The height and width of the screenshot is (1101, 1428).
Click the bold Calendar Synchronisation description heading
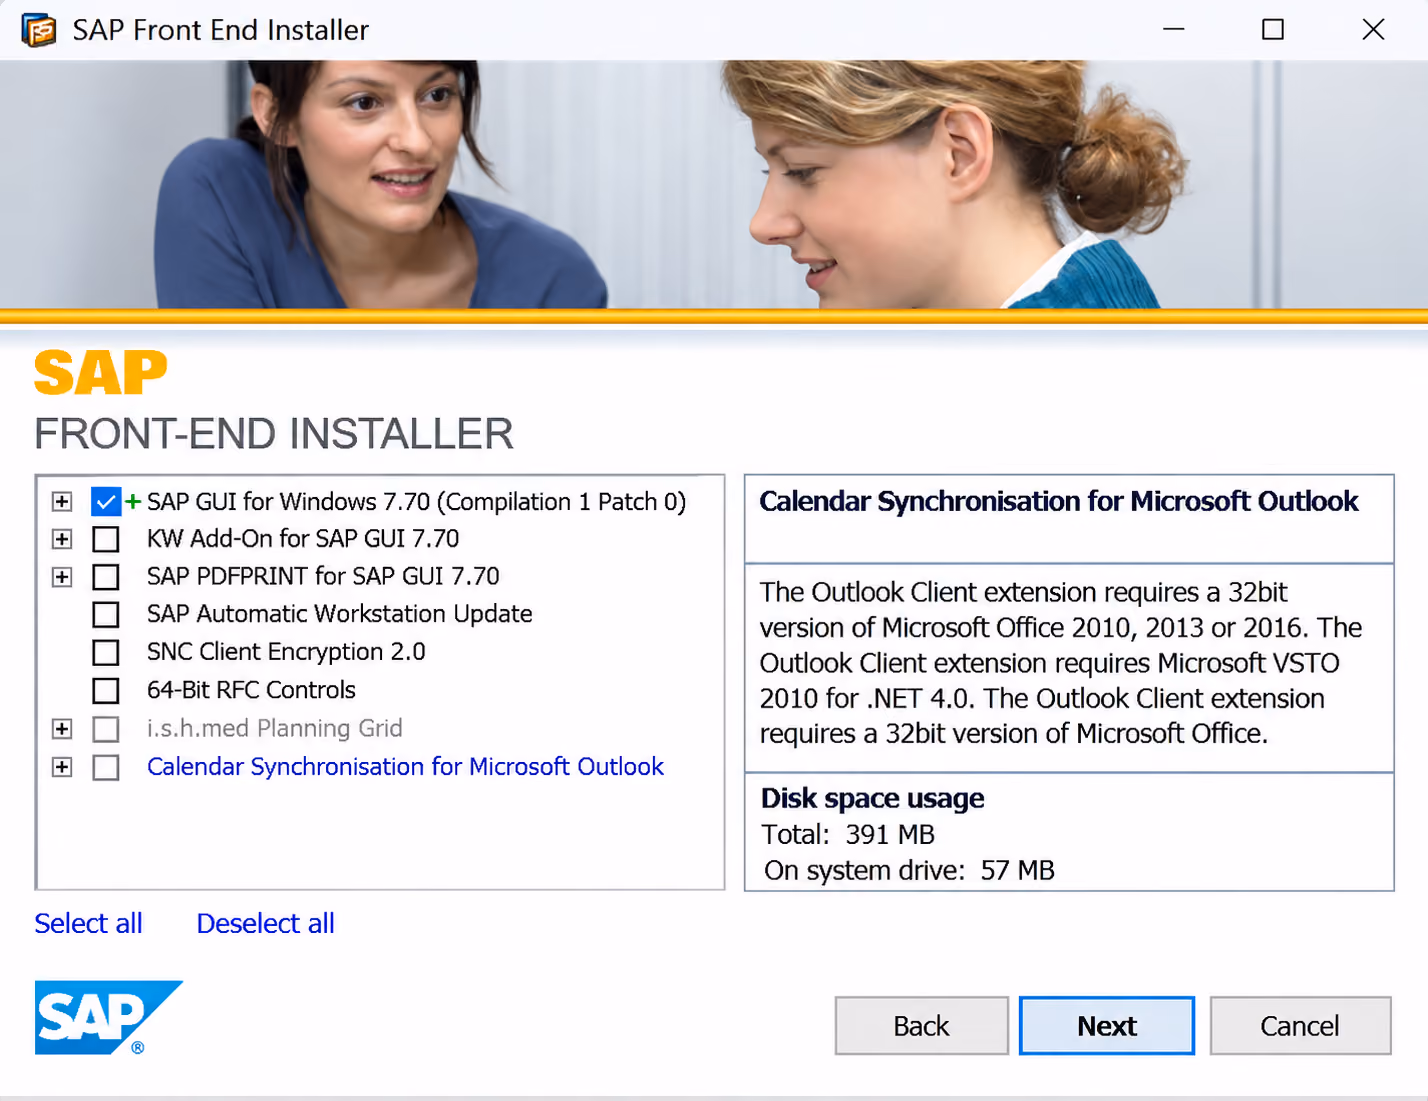(x=1058, y=501)
